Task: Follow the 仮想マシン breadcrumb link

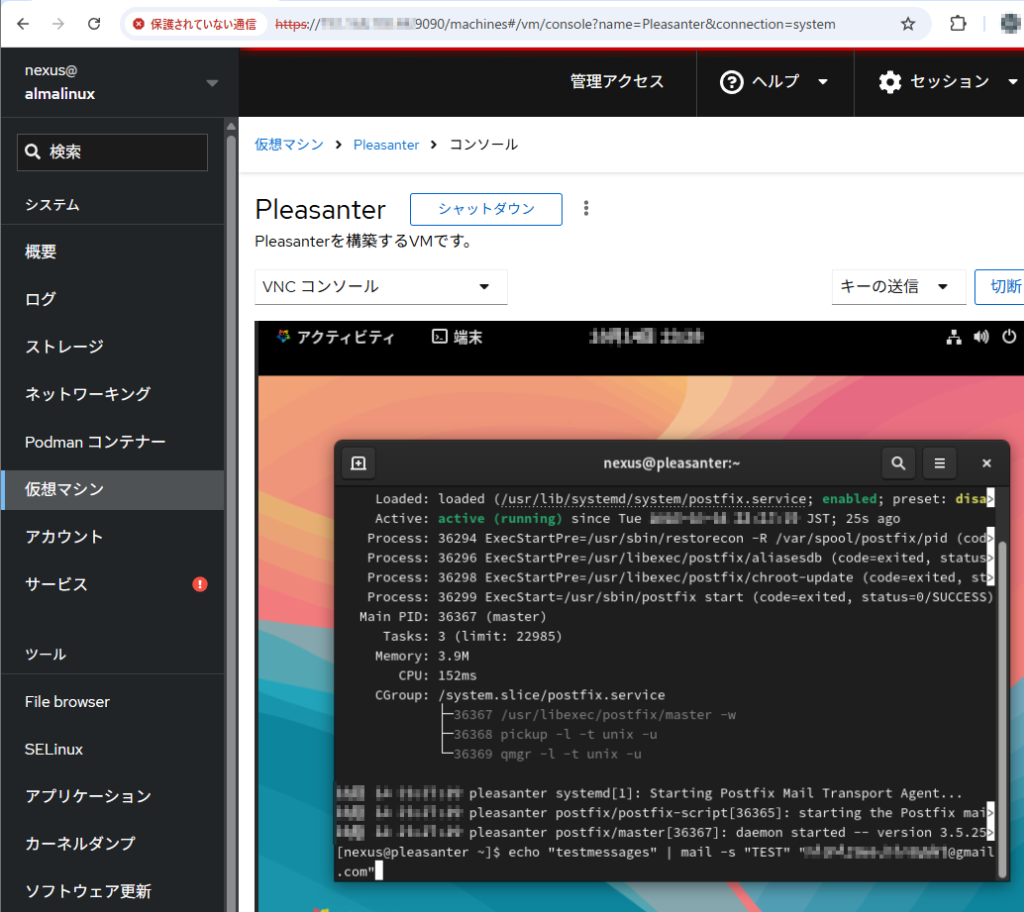Action: pos(289,144)
